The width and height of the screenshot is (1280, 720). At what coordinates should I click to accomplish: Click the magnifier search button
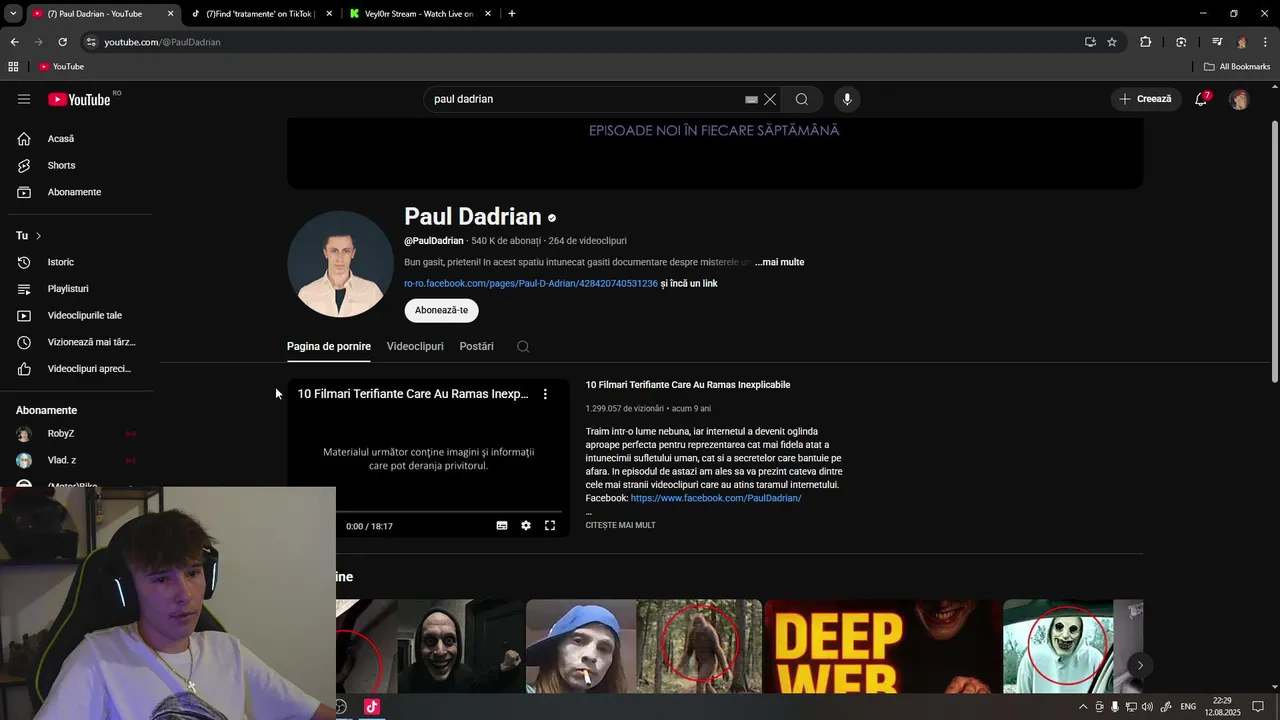coord(802,99)
